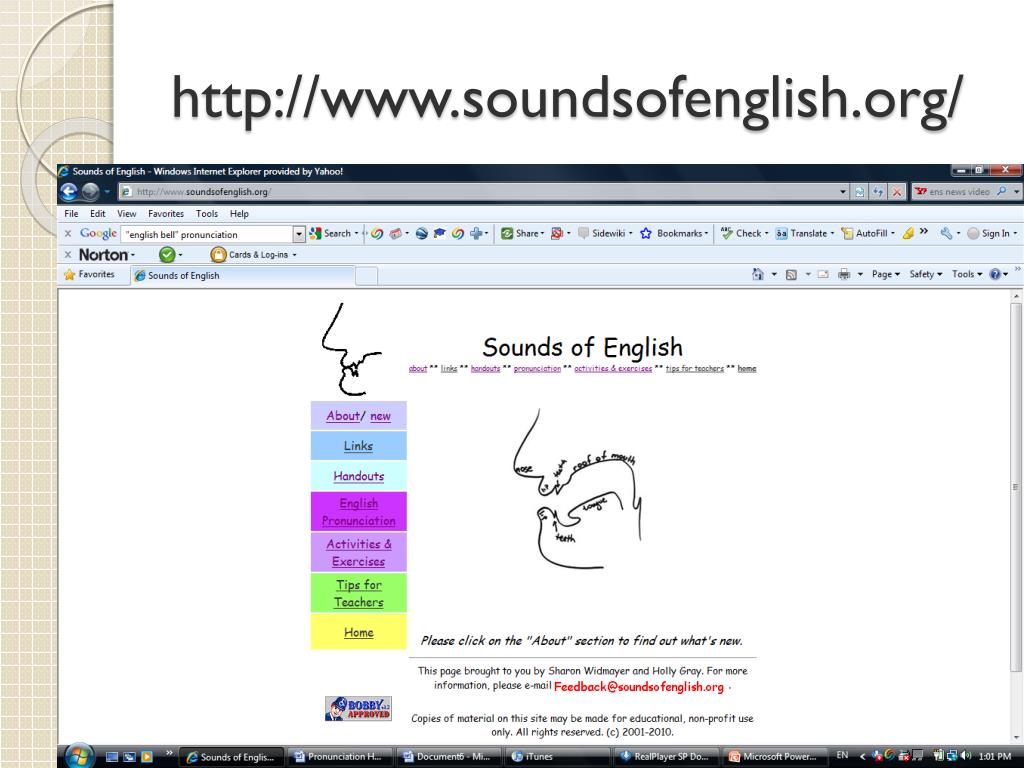
Task: Go back with the browser Back arrow
Action: (69, 191)
